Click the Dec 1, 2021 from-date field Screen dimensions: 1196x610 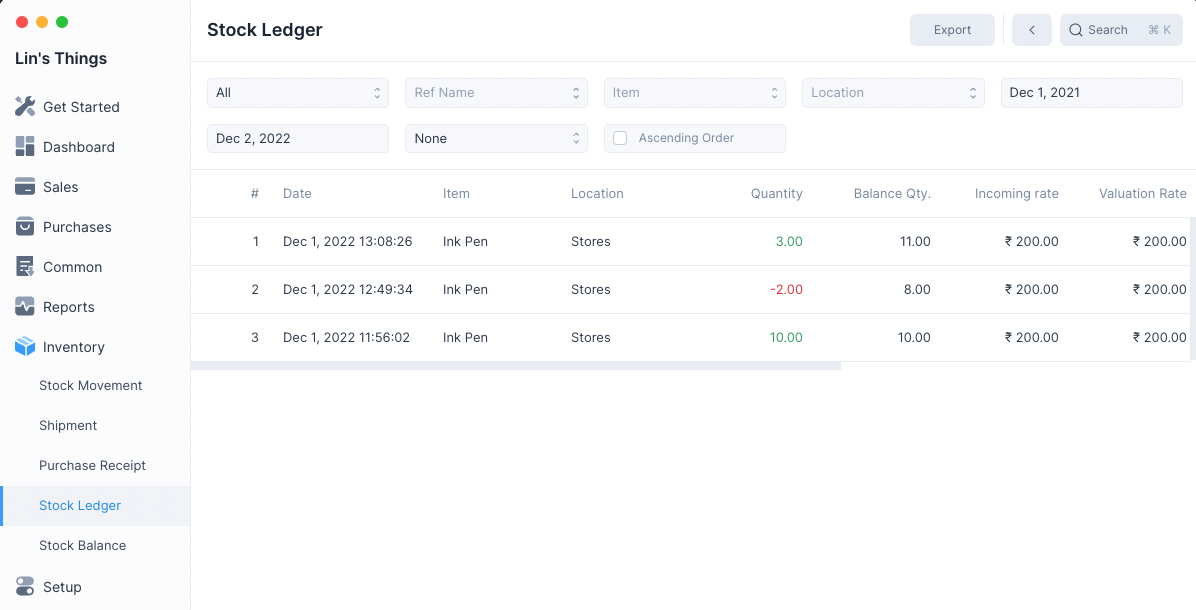point(1091,93)
